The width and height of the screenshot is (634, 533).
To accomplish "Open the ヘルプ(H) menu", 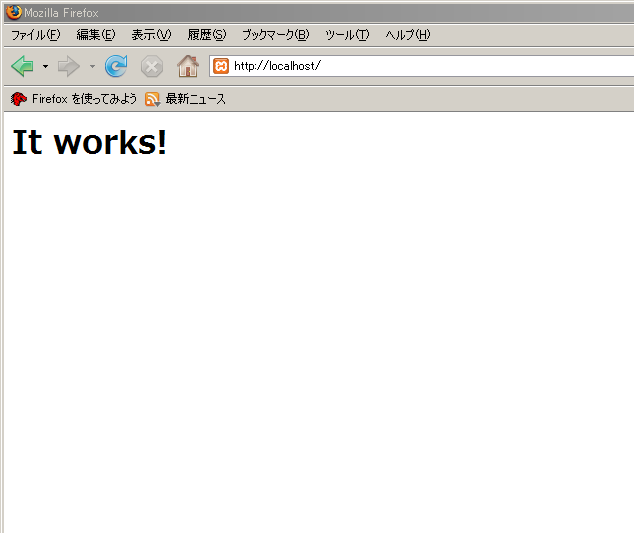I will point(408,35).
